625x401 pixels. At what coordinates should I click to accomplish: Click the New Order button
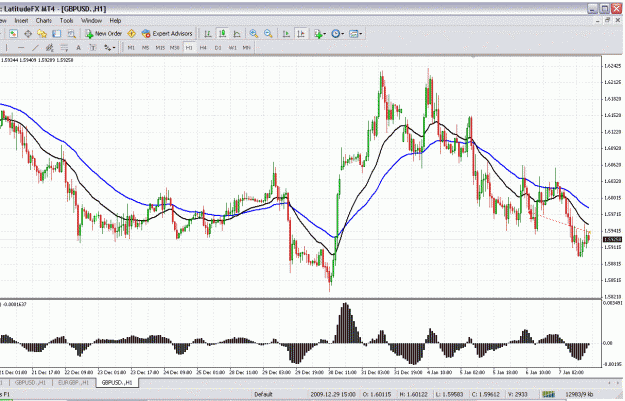(x=103, y=34)
